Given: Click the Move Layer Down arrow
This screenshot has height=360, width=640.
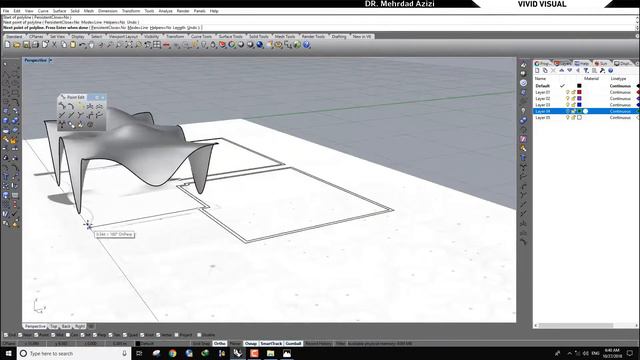Looking at the screenshot, I should point(570,71).
